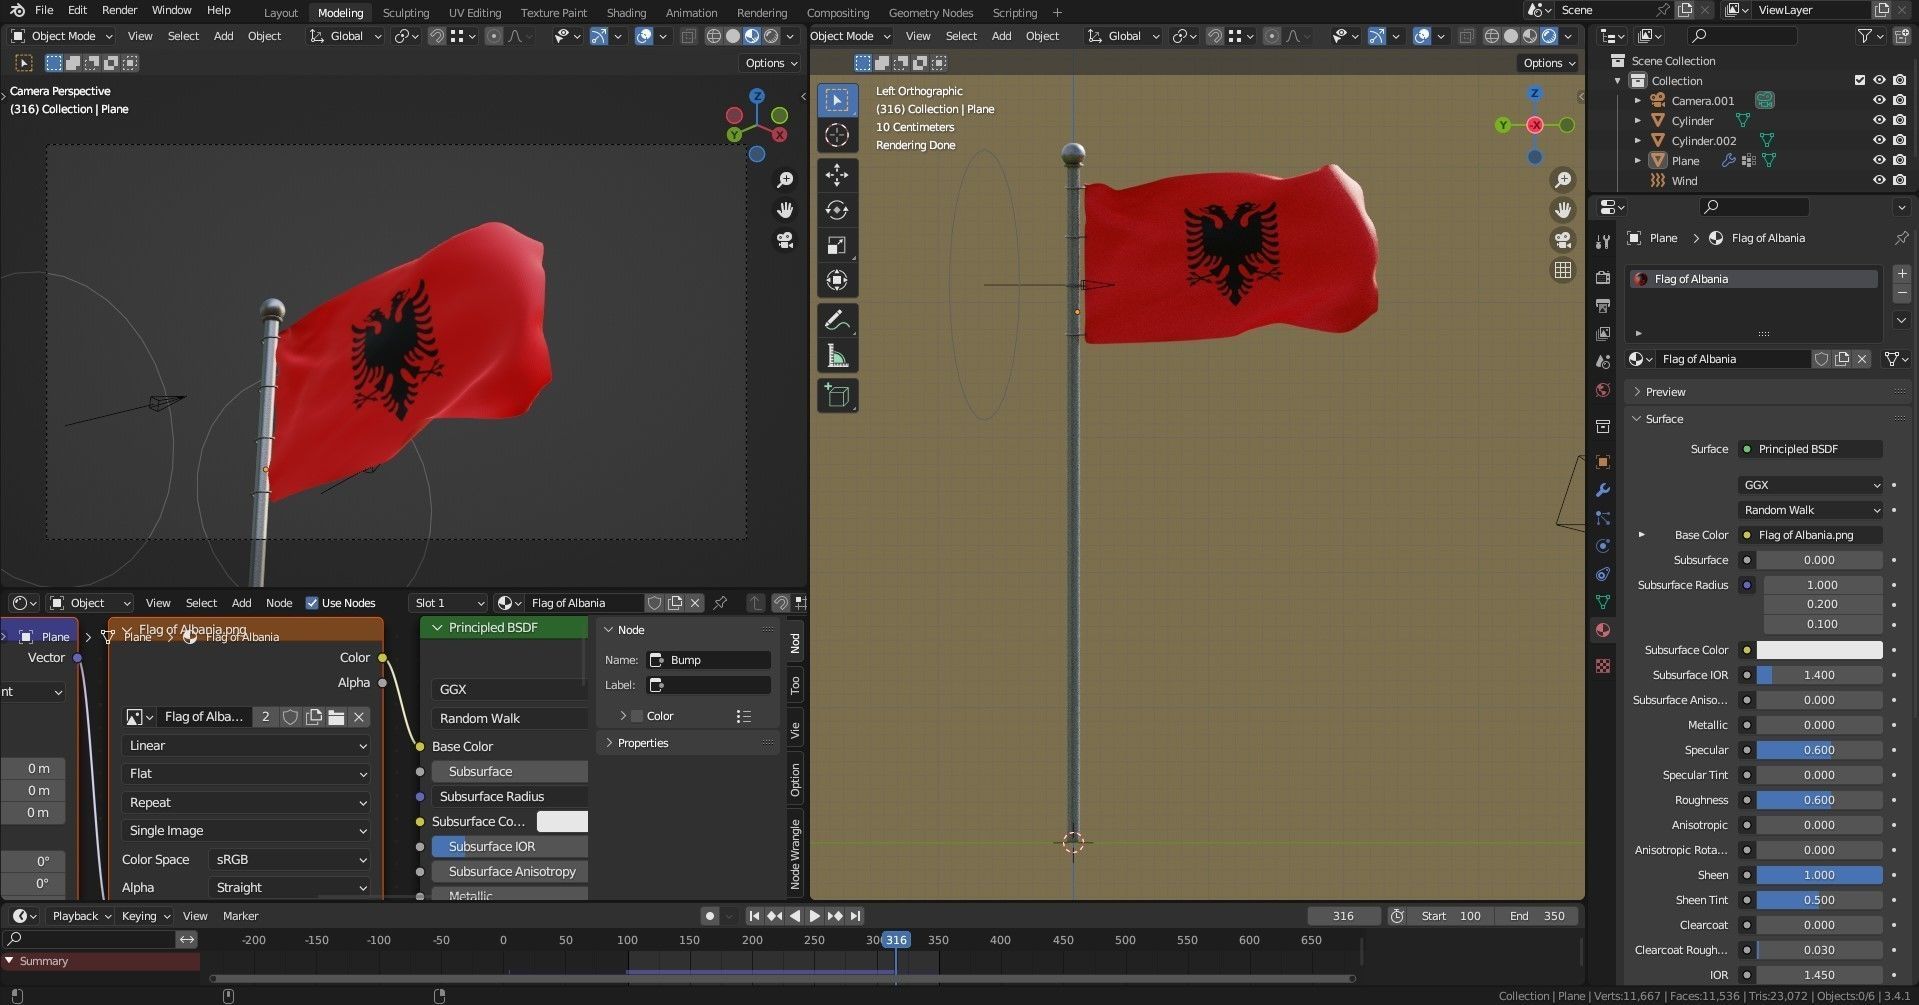The image size is (1919, 1005).
Task: Expand the Properties section in the node sidebar
Action: pos(643,743)
